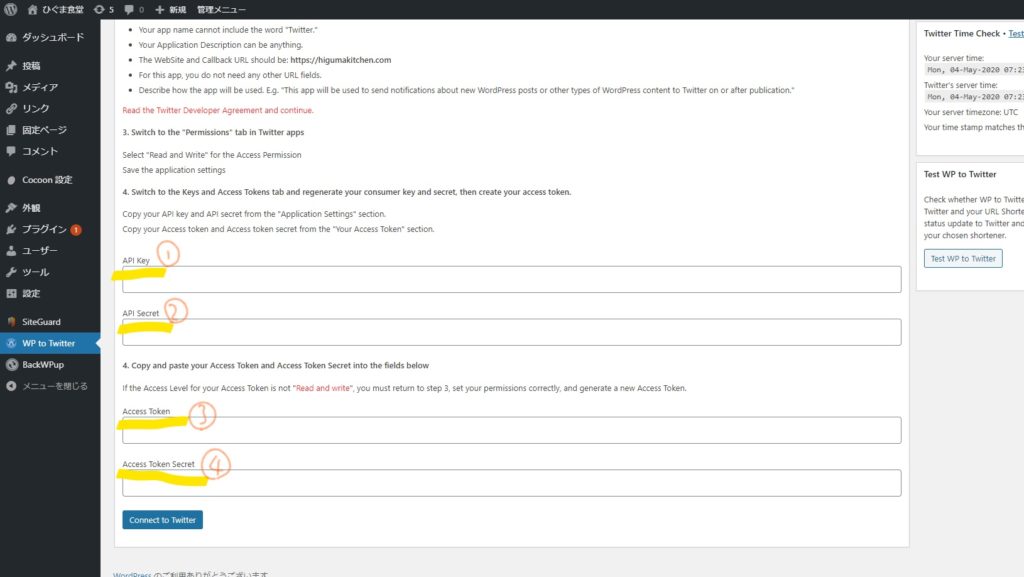1024x577 pixels.
Task: Click the Cocoon 設定 icon
Action: (x=11, y=179)
